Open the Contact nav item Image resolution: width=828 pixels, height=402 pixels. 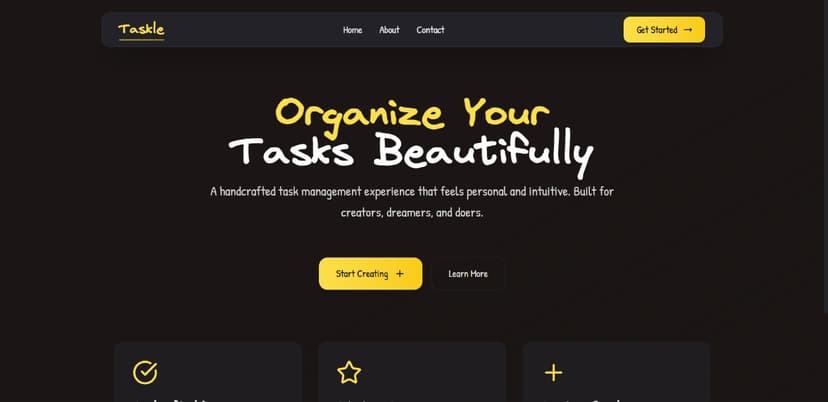coord(430,30)
